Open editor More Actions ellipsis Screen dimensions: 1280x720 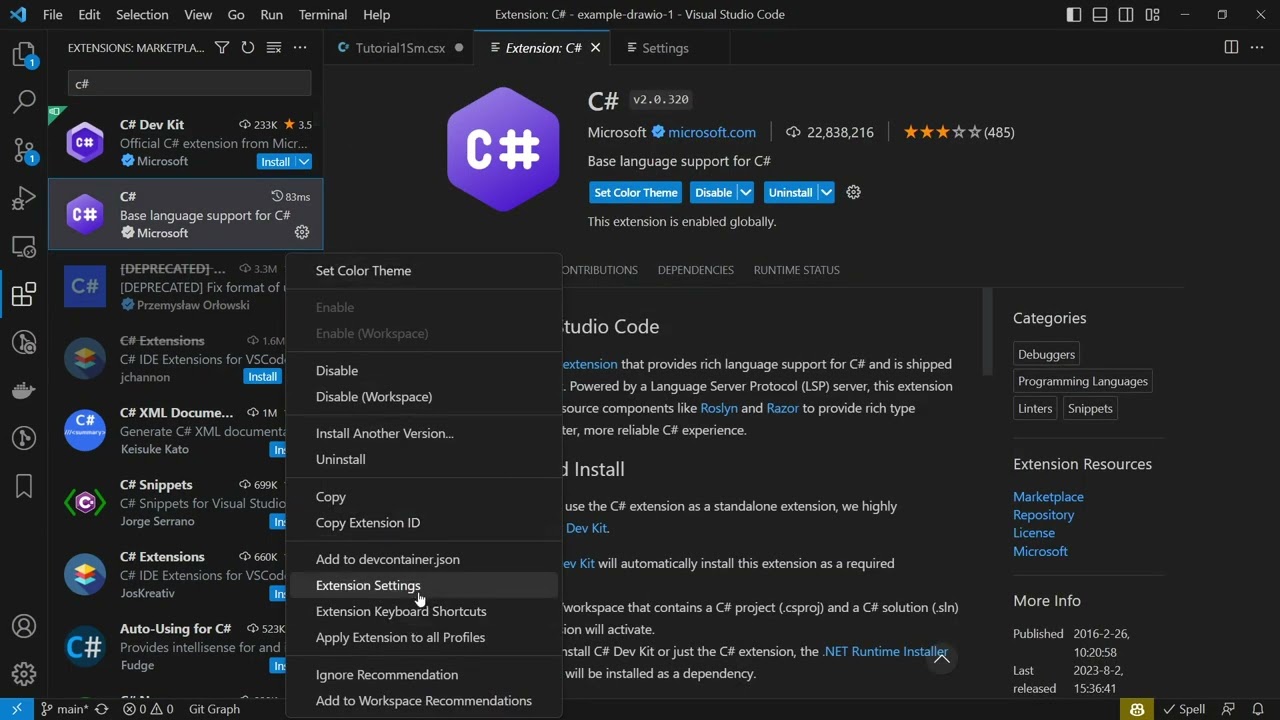pyautogui.click(x=1257, y=48)
